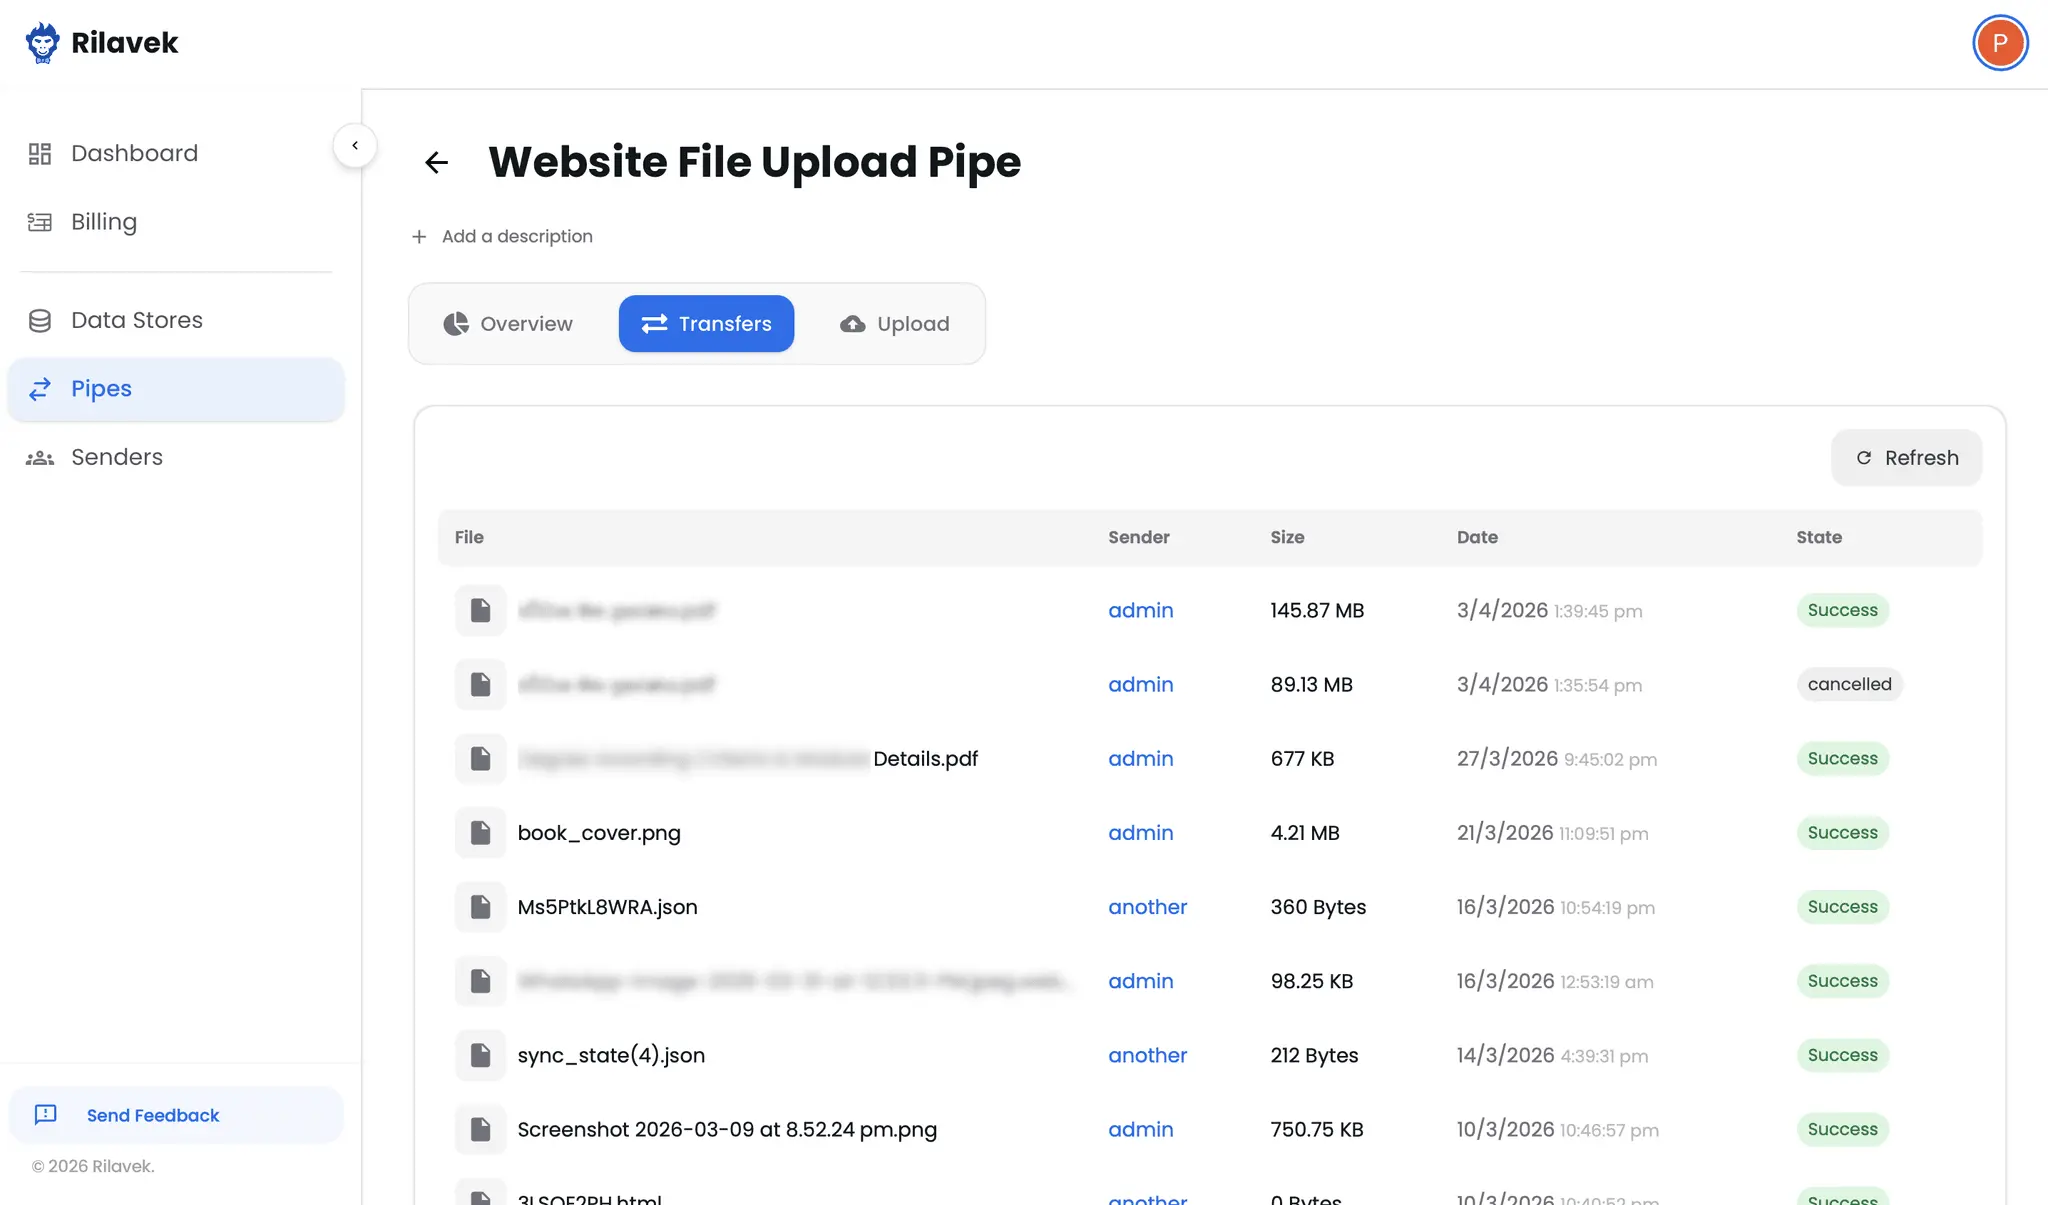Open the Senders sidebar section

175,457
